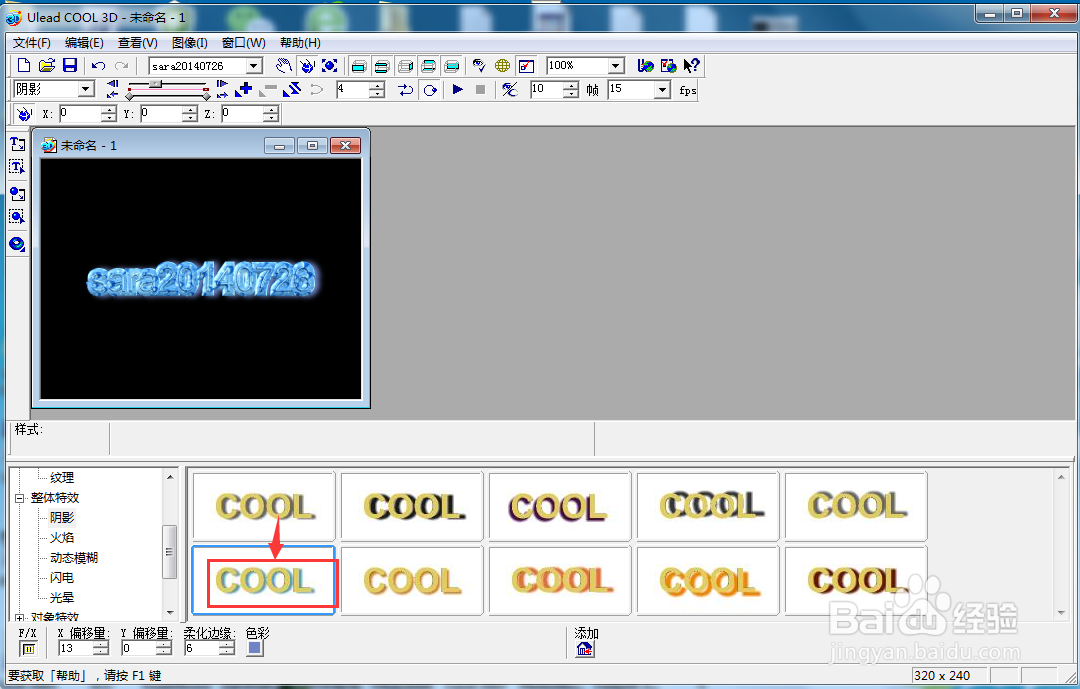The width and height of the screenshot is (1080, 689).
Task: Click the effects tree vertical scrollbar thumb
Action: [x=169, y=551]
